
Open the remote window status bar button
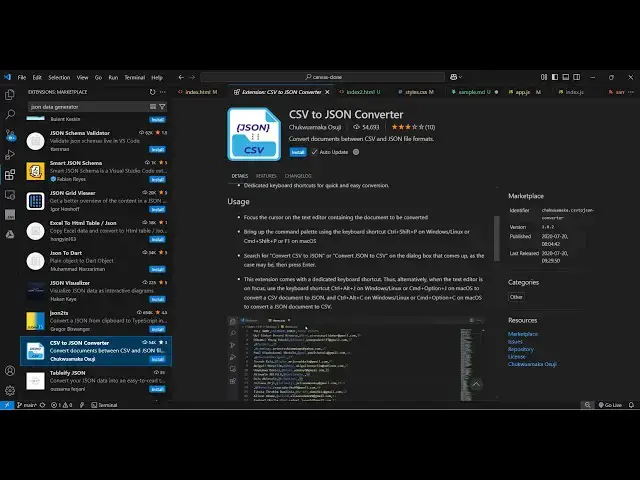7,405
